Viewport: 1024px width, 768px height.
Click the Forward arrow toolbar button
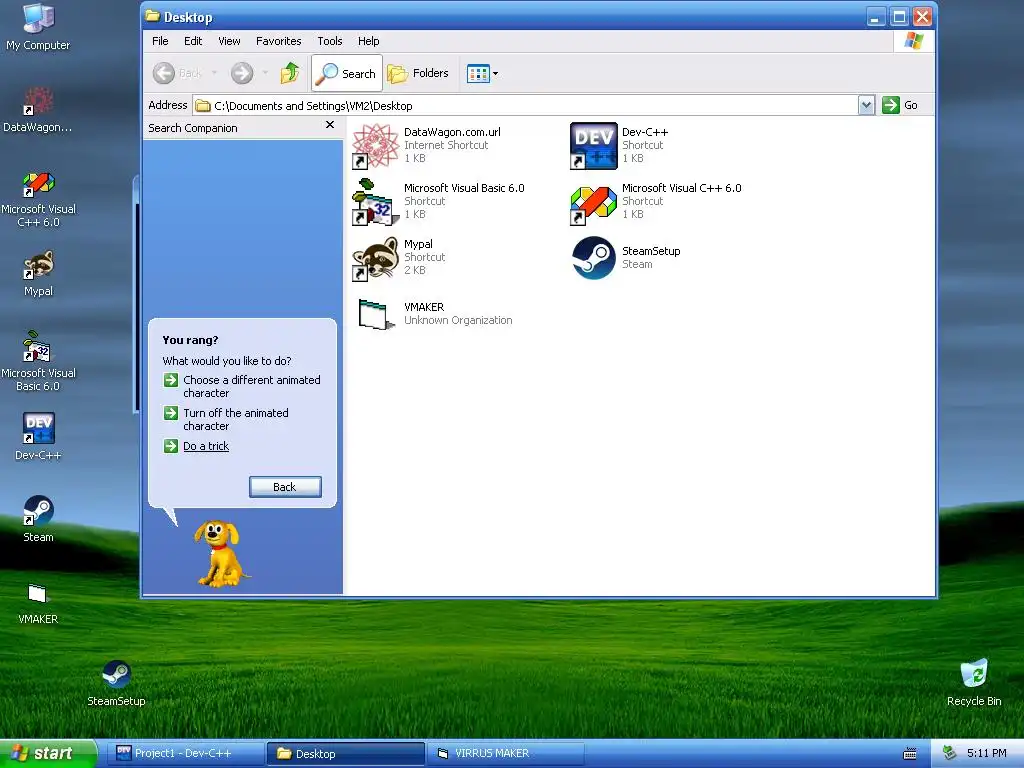(x=242, y=73)
